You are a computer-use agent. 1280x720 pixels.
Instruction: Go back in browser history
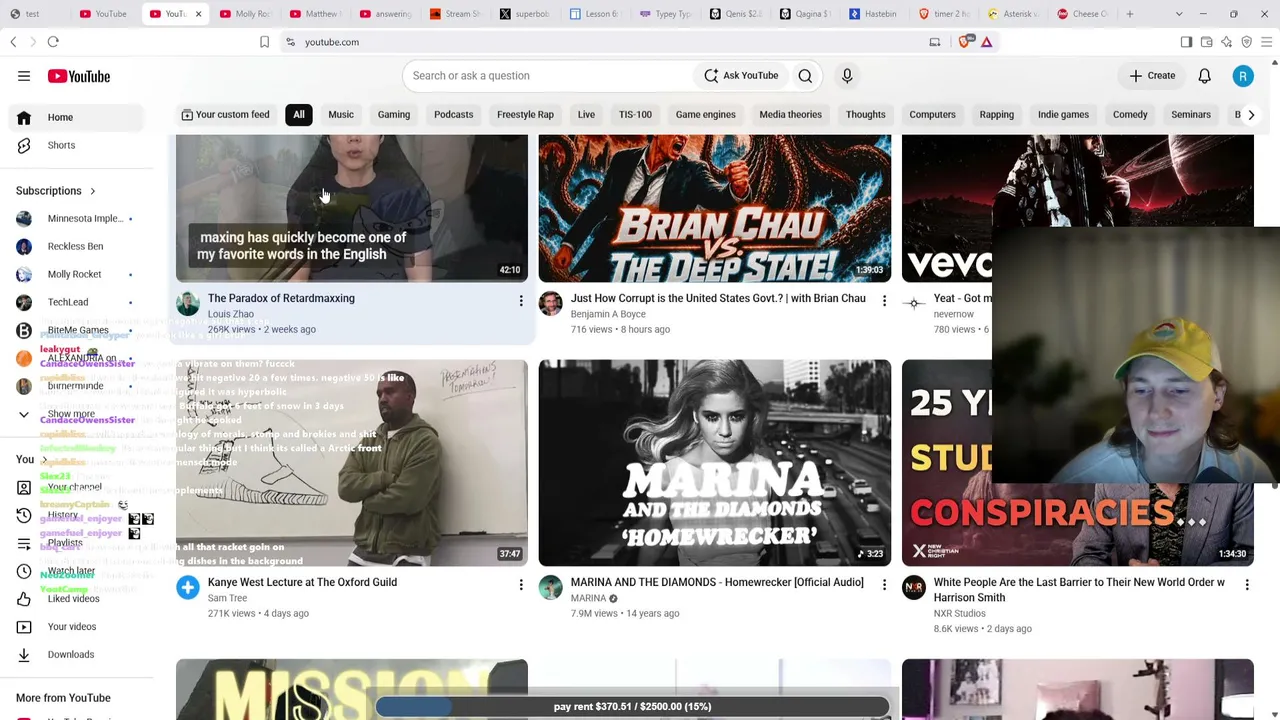13,42
